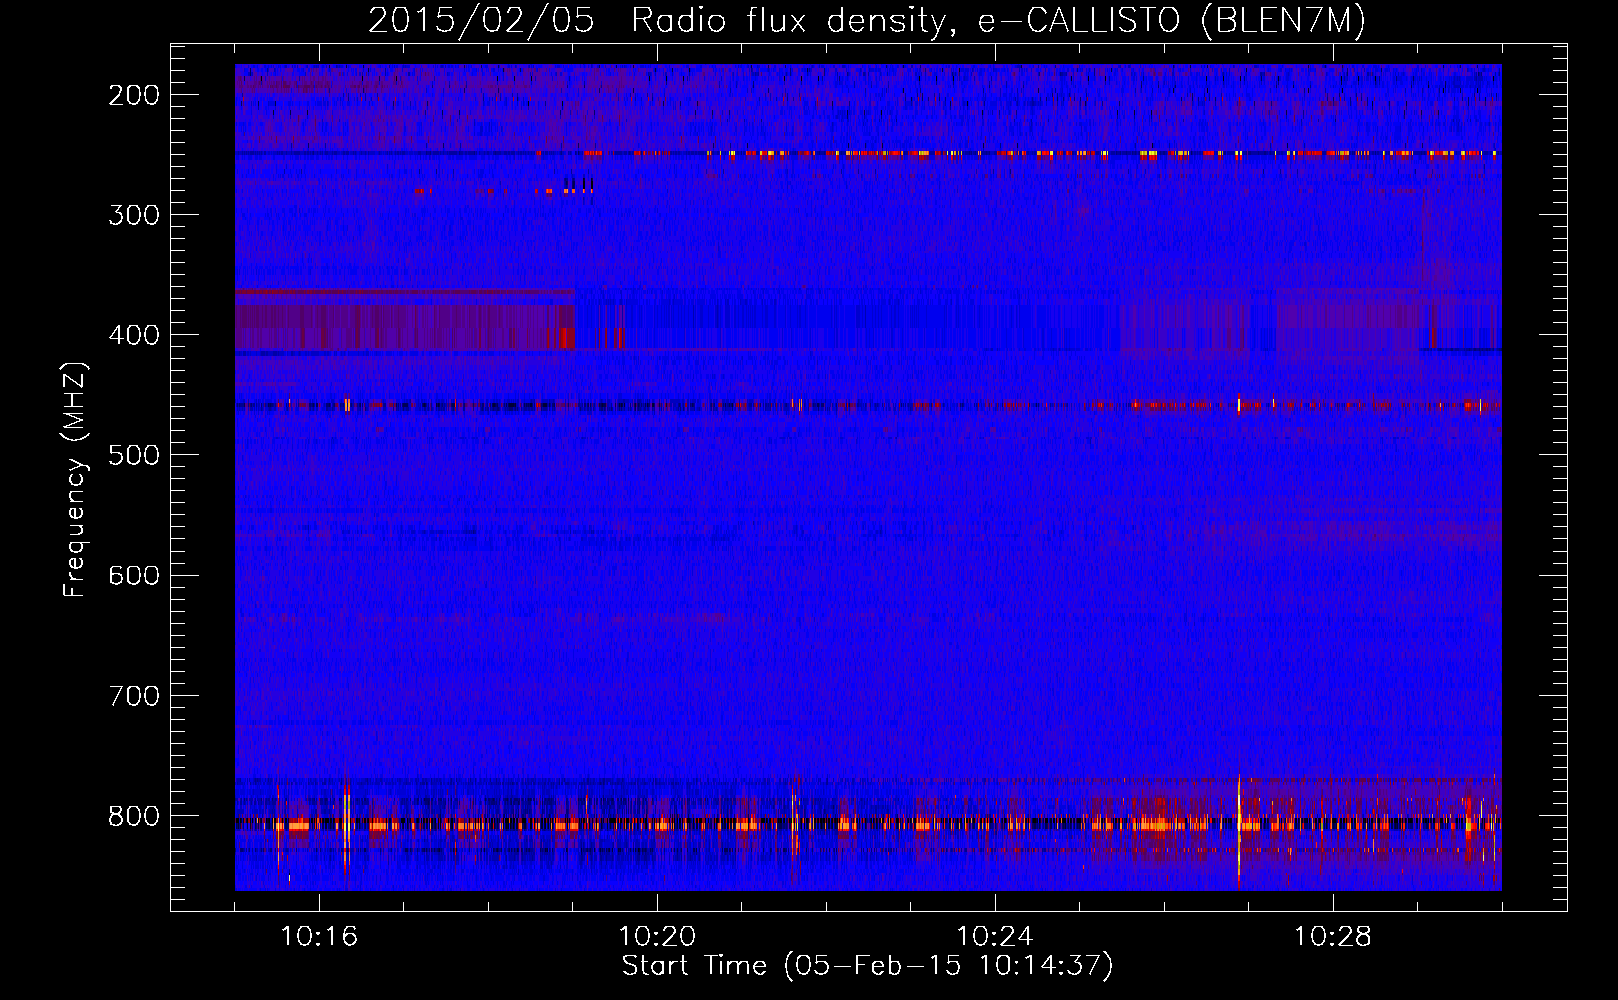Click the 600 frequency tick label
Screen dimensions: 1618x1000
point(134,575)
